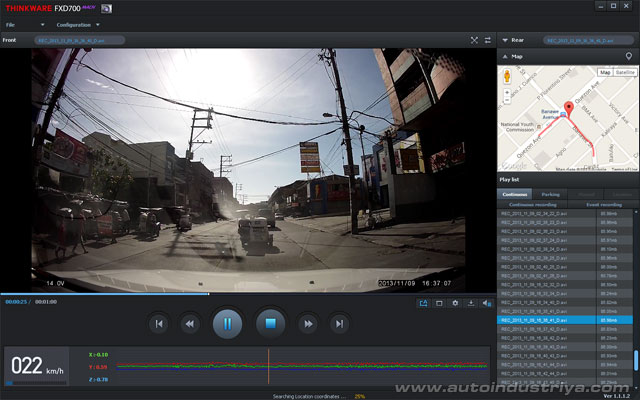This screenshot has width=640, height=400.
Task: Swap front and rear camera views
Action: (x=488, y=40)
